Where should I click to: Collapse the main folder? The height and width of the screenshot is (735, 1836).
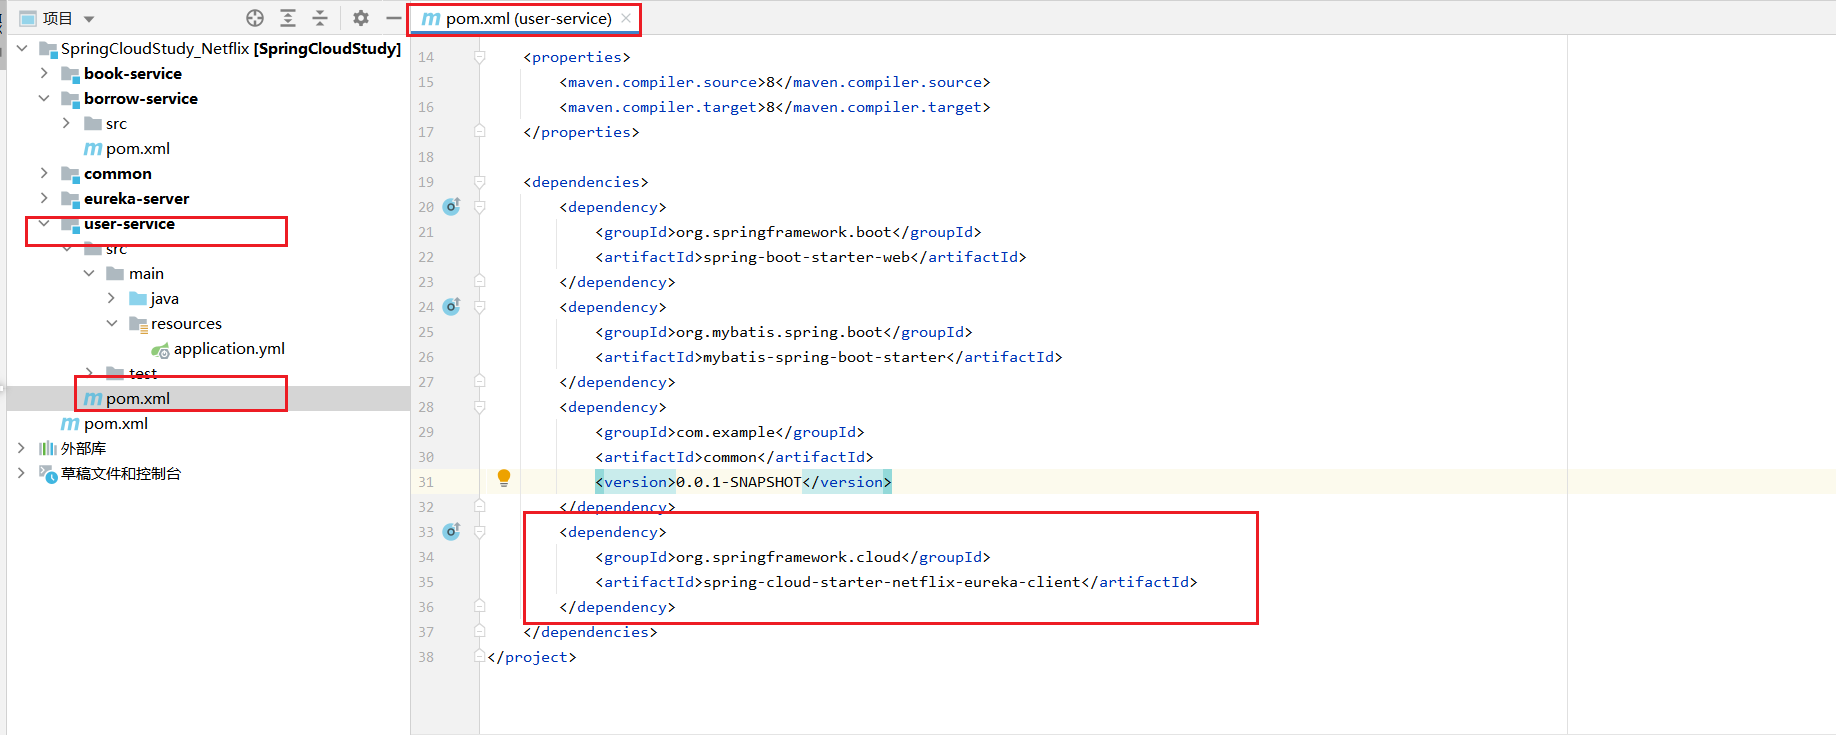tap(89, 273)
